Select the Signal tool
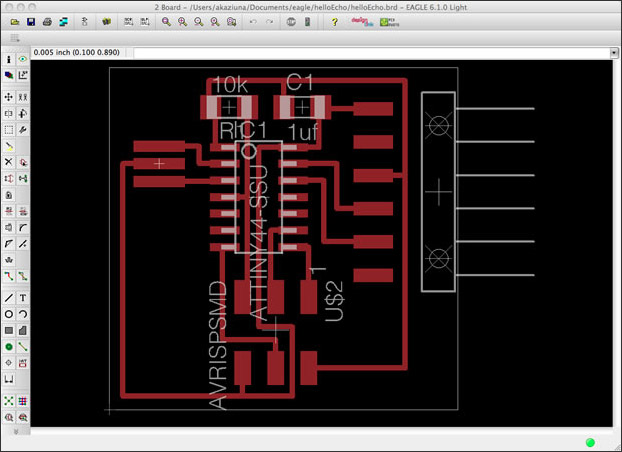622x452 pixels. 23,346
